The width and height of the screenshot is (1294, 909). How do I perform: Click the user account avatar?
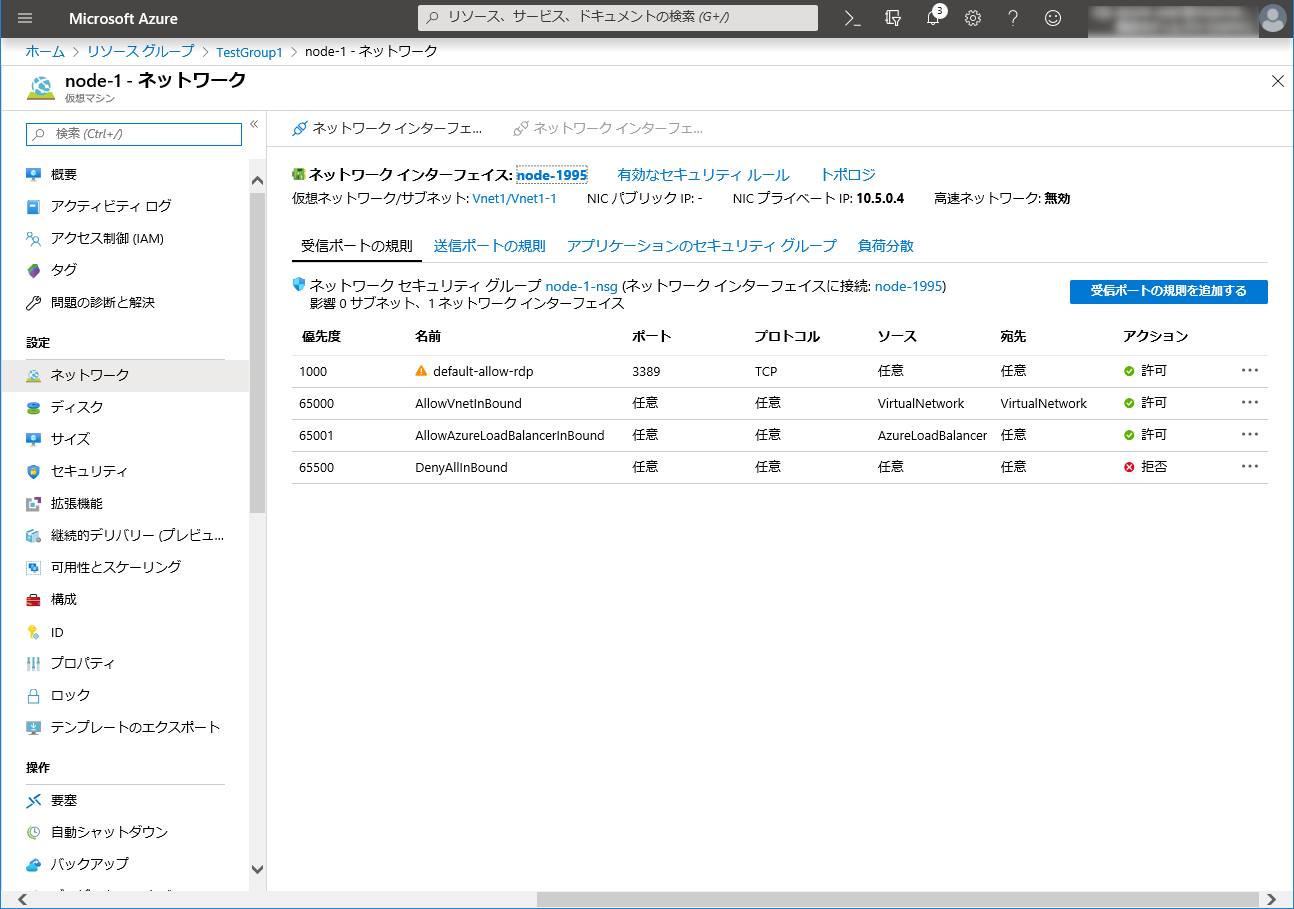[1272, 18]
